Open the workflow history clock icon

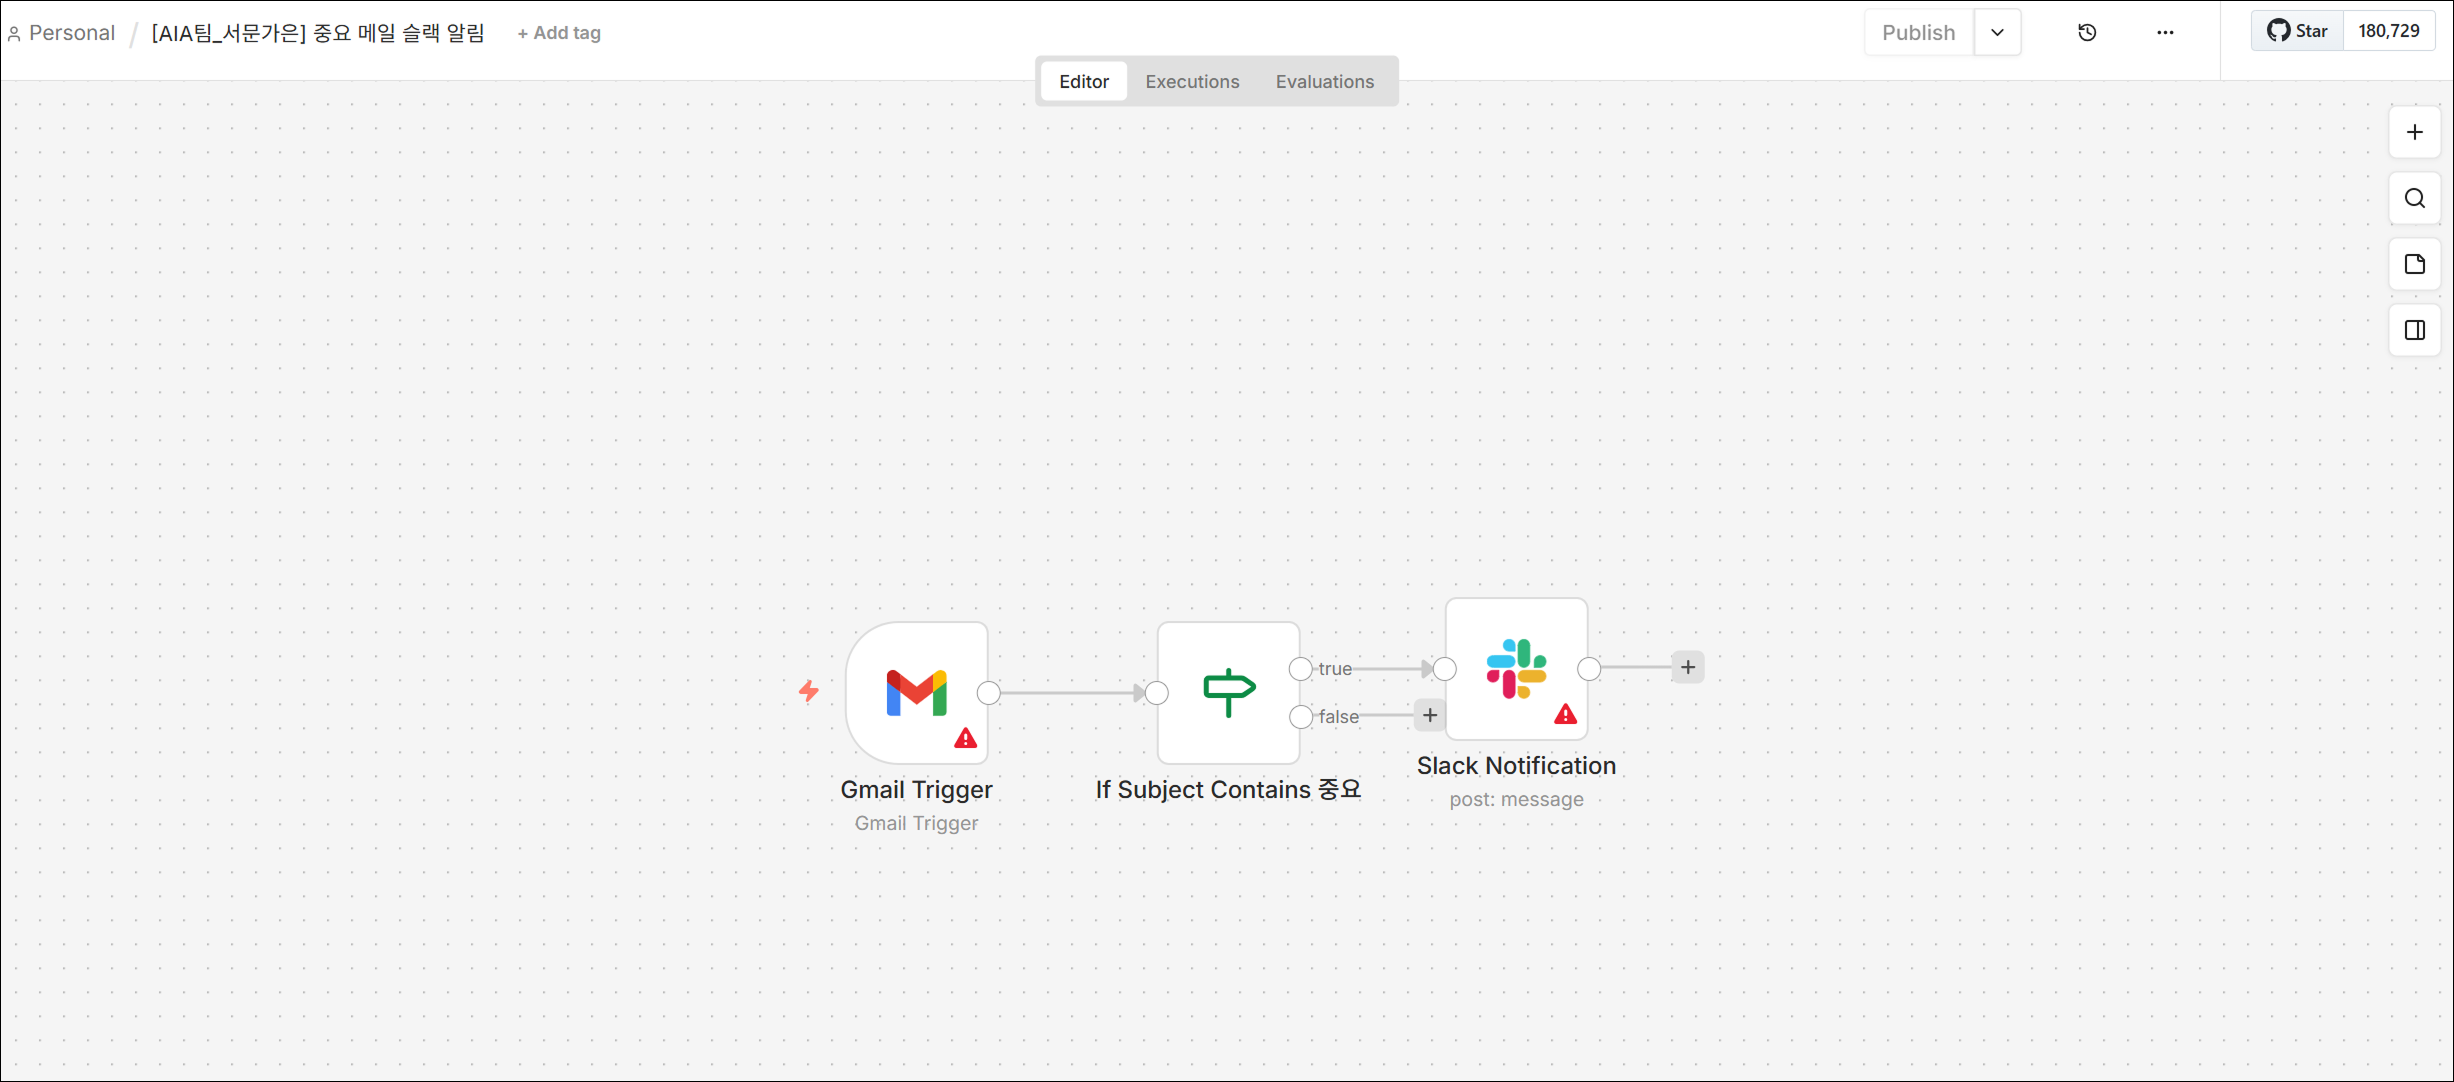tap(2087, 32)
